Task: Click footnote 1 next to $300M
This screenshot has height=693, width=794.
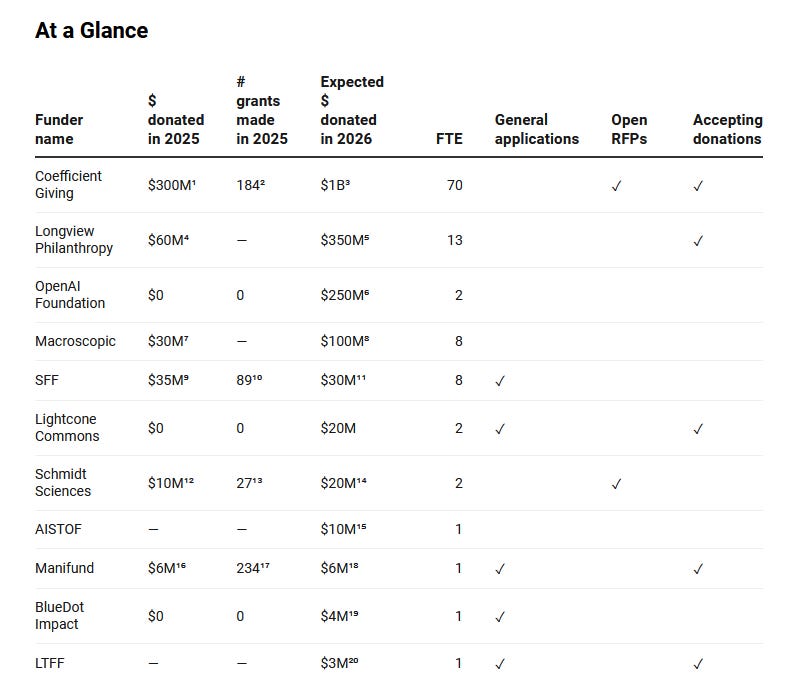Action: click(193, 181)
